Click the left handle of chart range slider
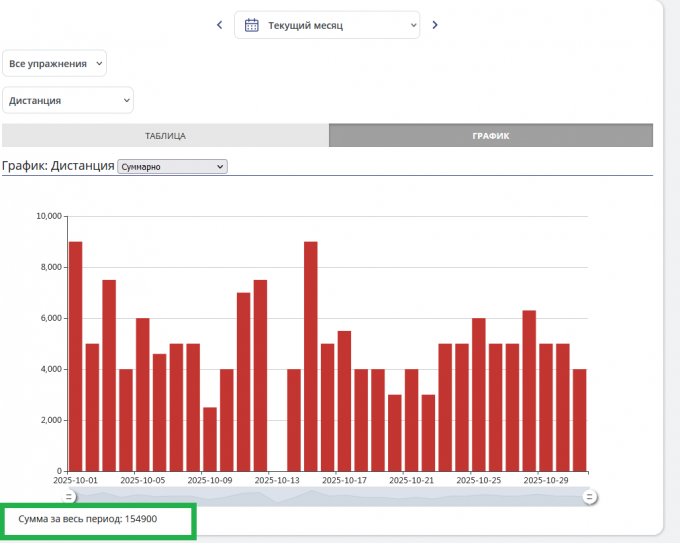 [x=70, y=496]
